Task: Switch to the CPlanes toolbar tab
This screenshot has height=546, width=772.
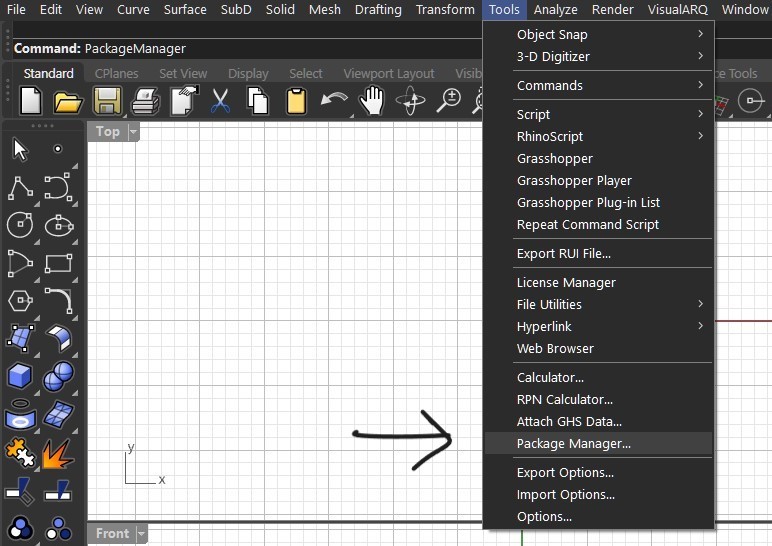Action: pyautogui.click(x=117, y=73)
